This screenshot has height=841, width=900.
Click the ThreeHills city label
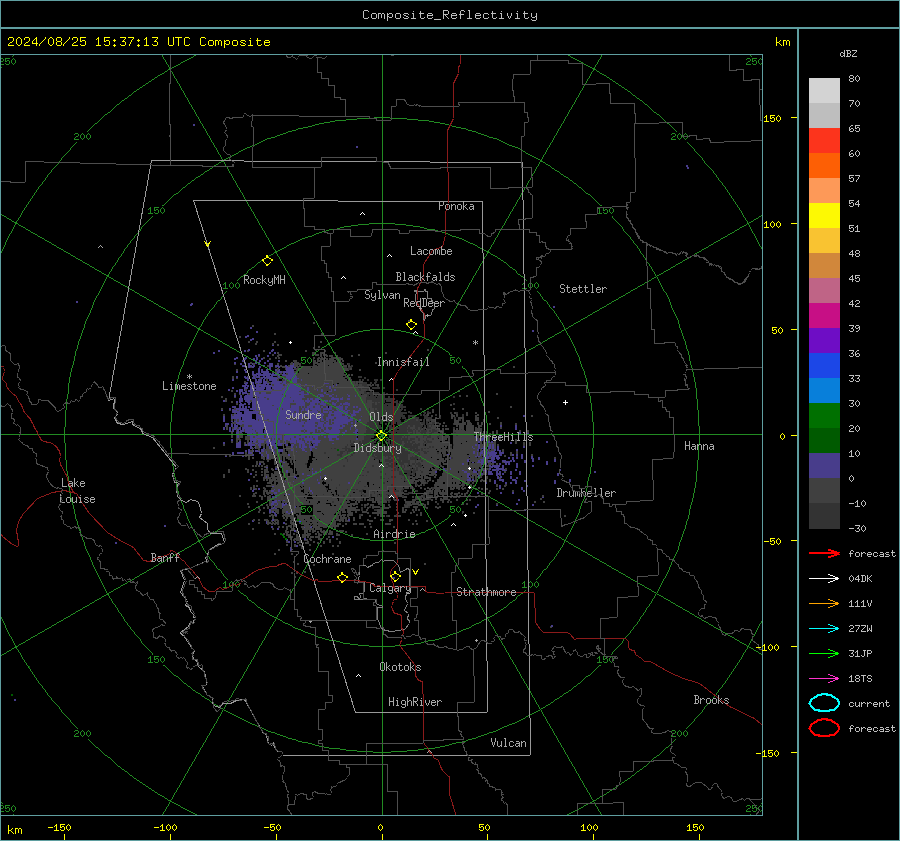point(503,437)
